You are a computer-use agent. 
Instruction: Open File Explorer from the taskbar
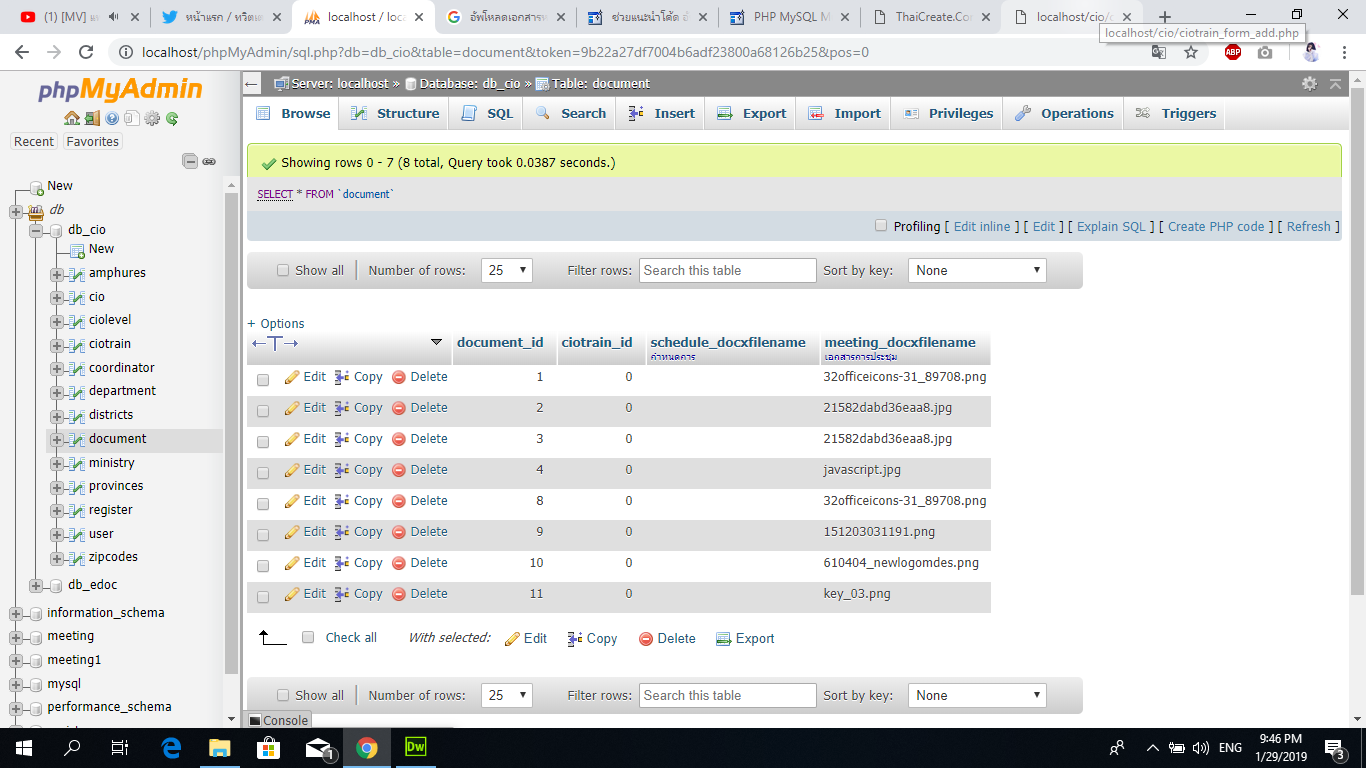[219, 747]
